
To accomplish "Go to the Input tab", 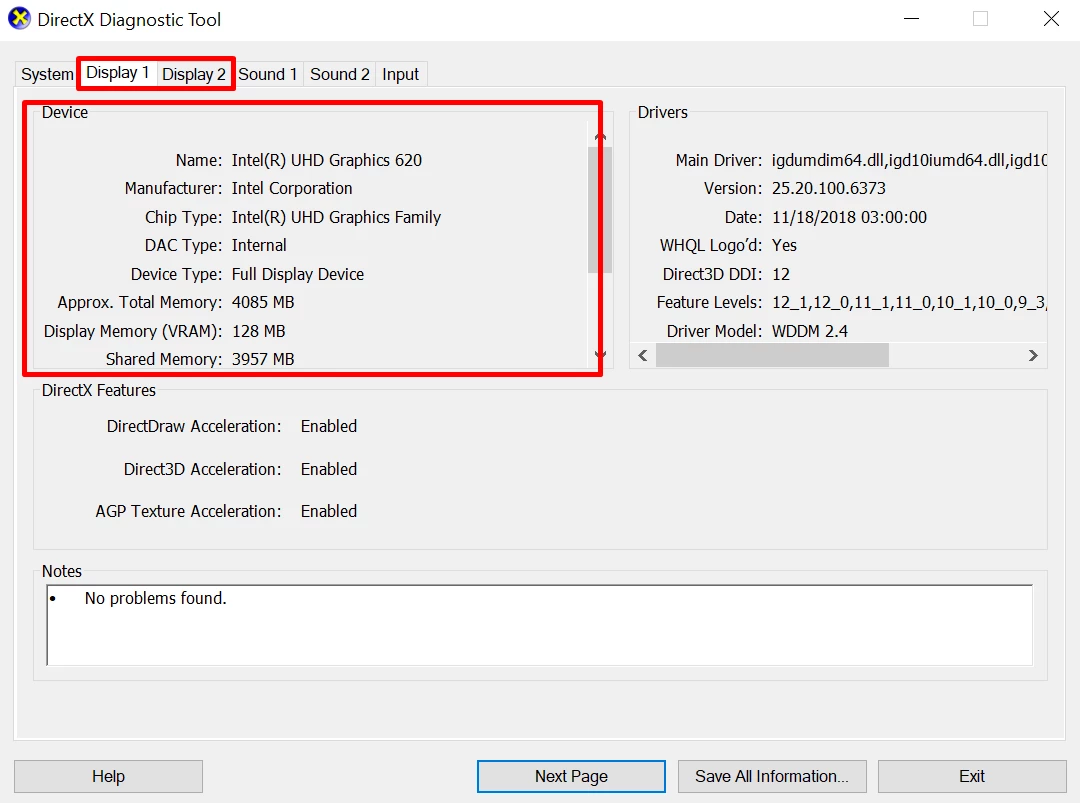I will click(x=400, y=74).
